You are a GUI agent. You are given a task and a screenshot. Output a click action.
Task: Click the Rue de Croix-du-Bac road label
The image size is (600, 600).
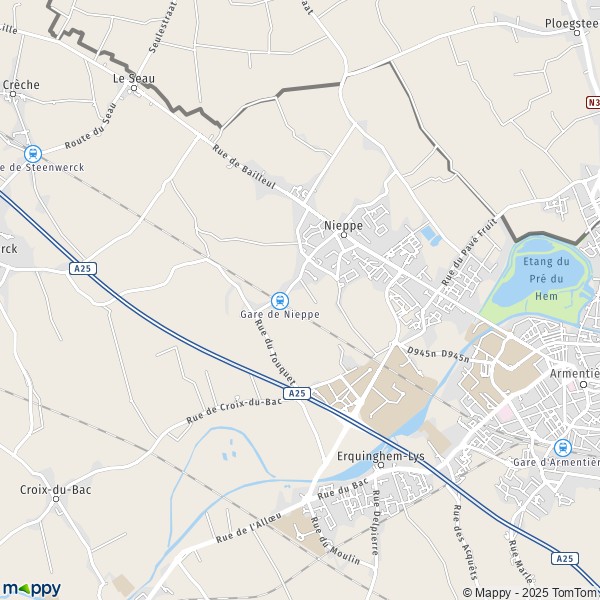(x=234, y=410)
